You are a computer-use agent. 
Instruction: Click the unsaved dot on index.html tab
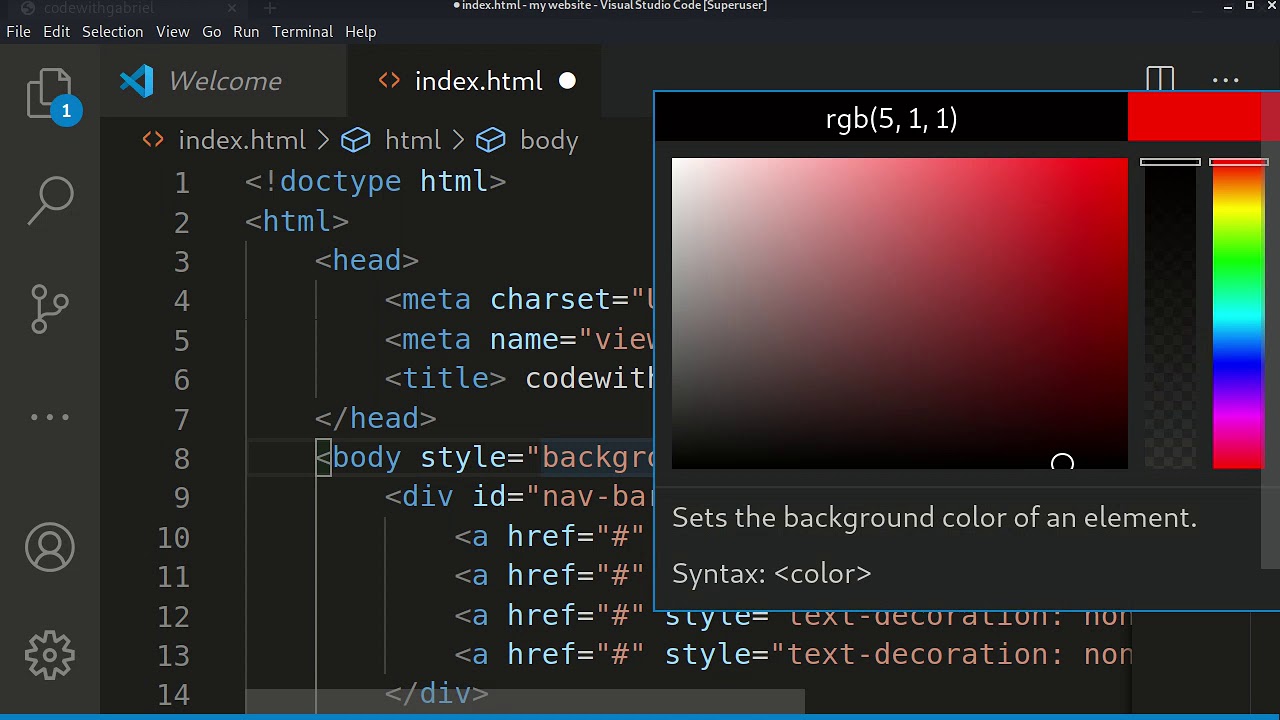coord(567,81)
